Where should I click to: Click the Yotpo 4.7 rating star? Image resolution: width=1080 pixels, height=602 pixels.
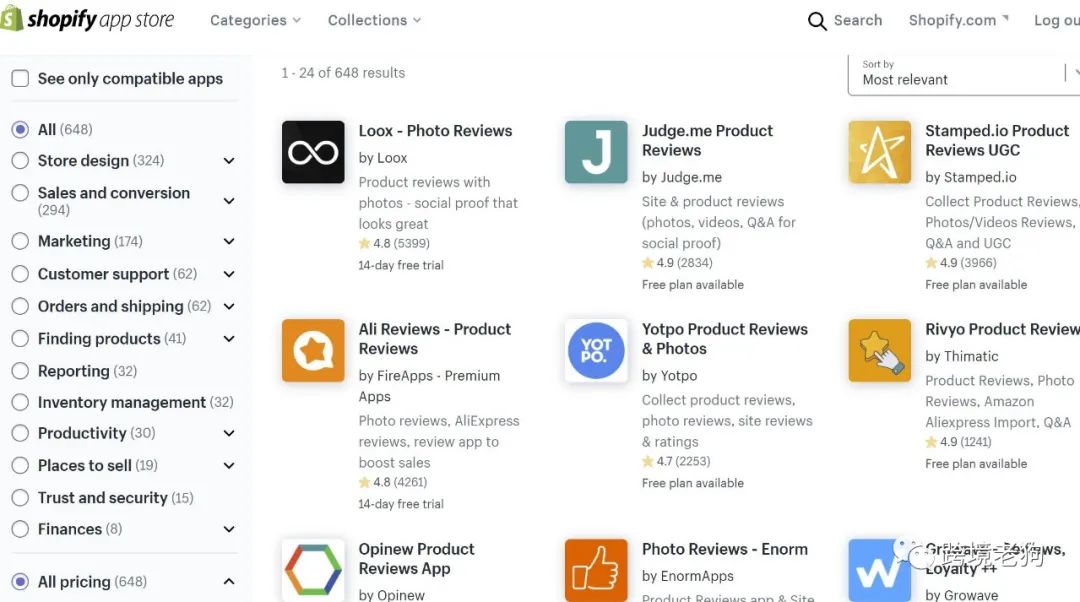point(647,461)
